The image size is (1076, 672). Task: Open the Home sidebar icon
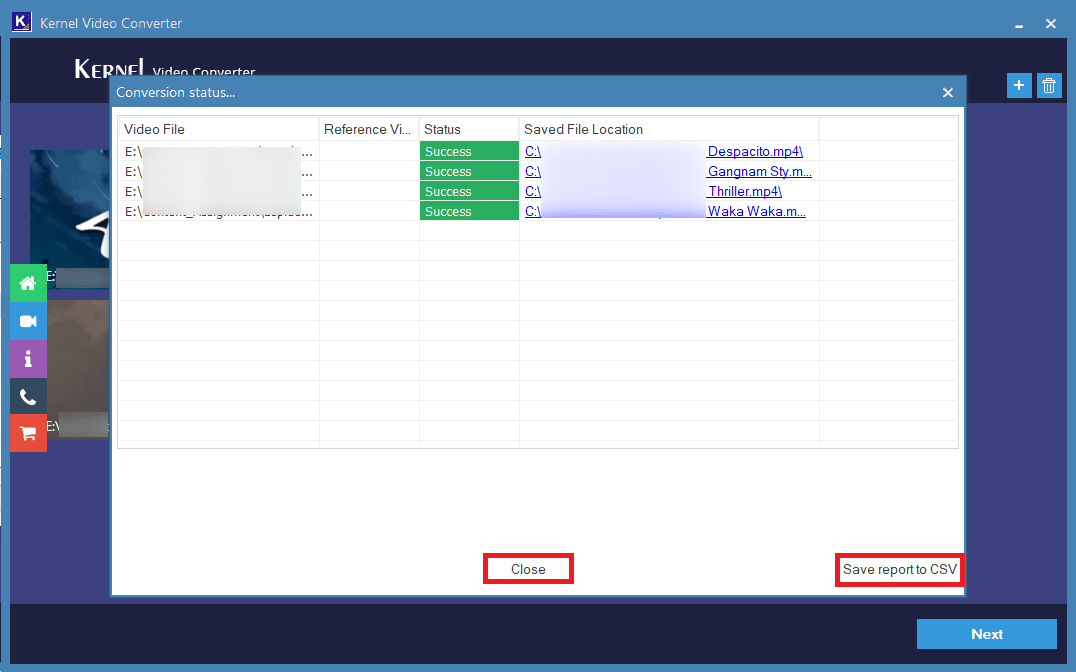click(x=28, y=283)
